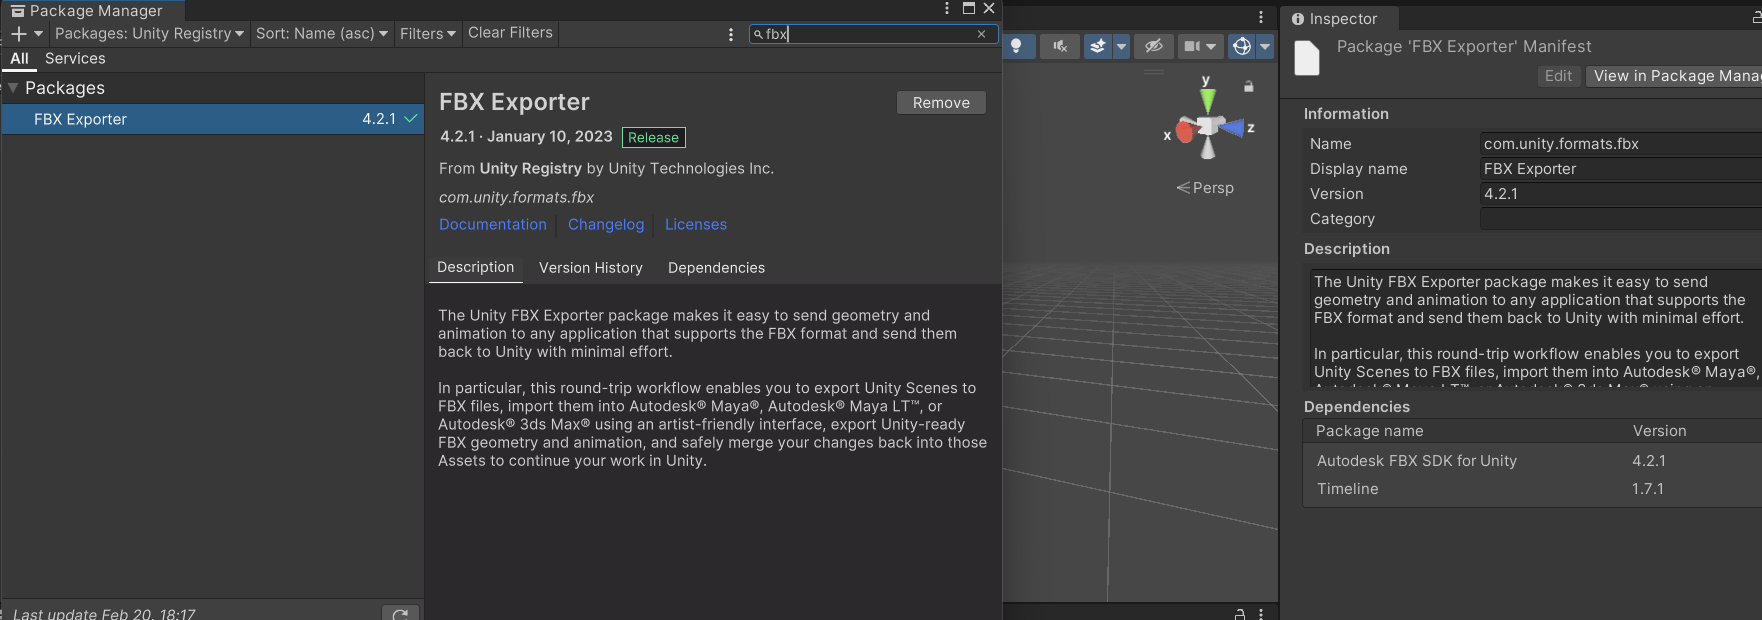Click Last update Feb 20 status text
Screen dimensions: 1762x620
click(104, 613)
